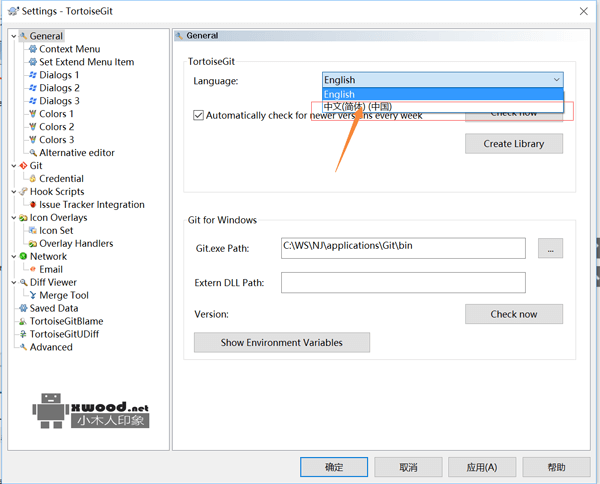Click the Issue Tracker Integration bug icon

coord(32,205)
